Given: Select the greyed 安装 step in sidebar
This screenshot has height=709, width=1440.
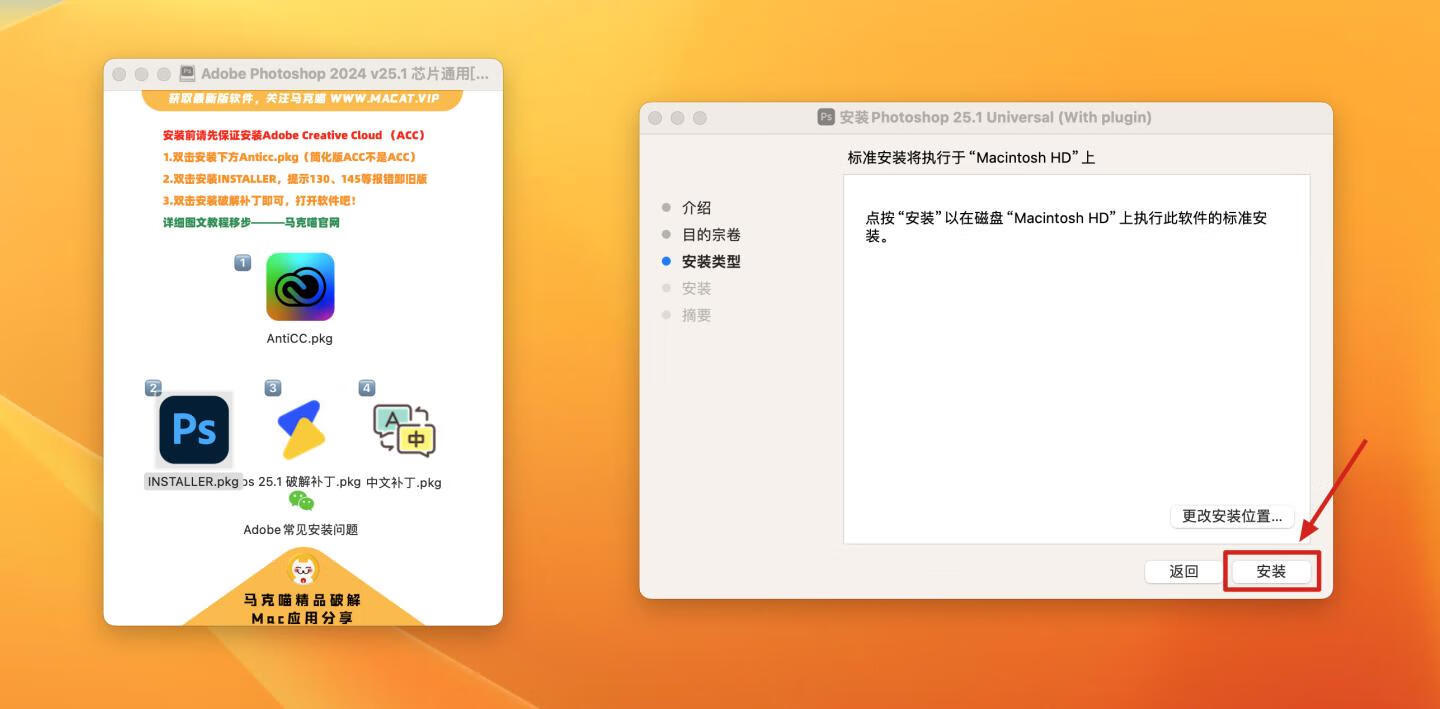Looking at the screenshot, I should [x=697, y=288].
